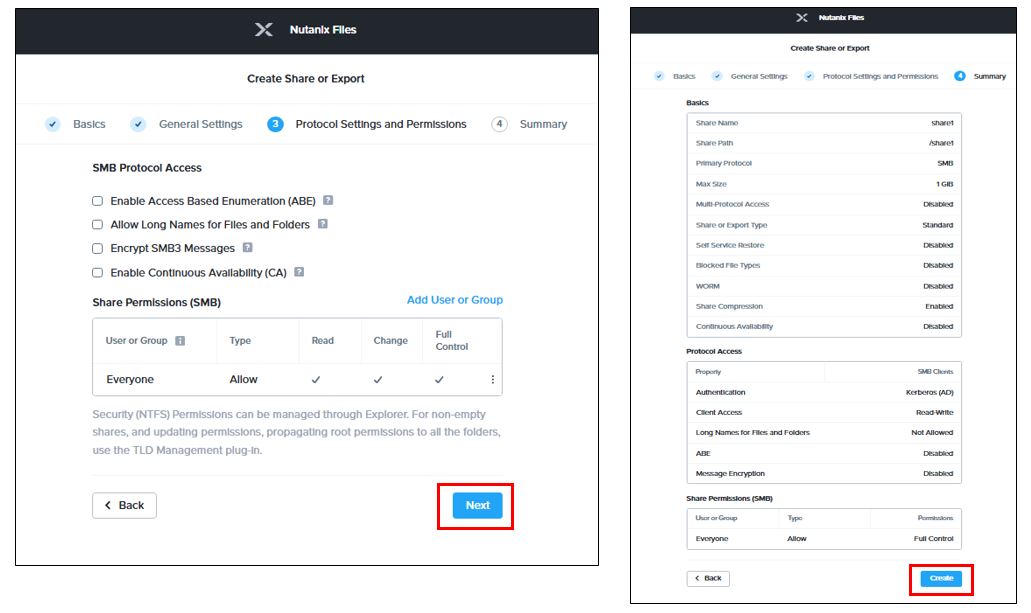Click Multi-Protocol Access row

click(x=824, y=205)
